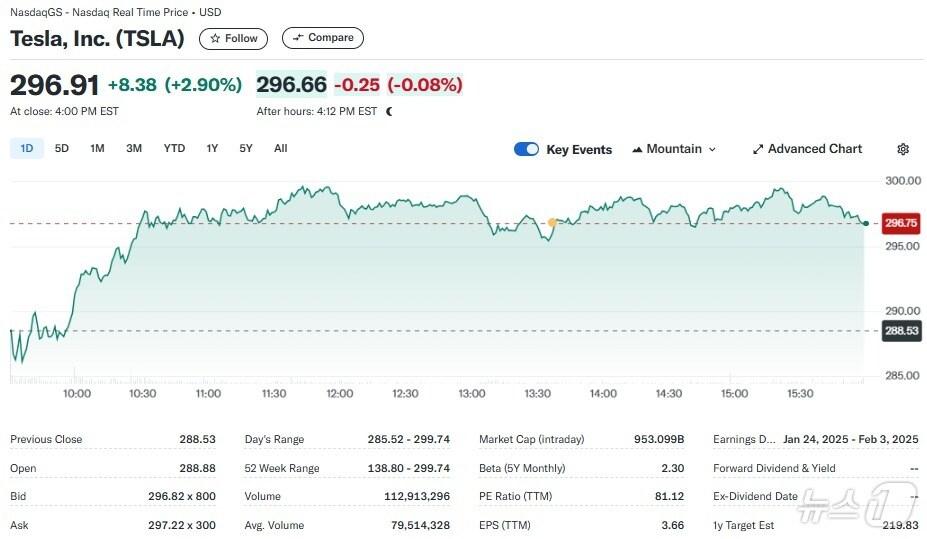Select the 5Y time range
This screenshot has width=927, height=539.
tap(246, 148)
